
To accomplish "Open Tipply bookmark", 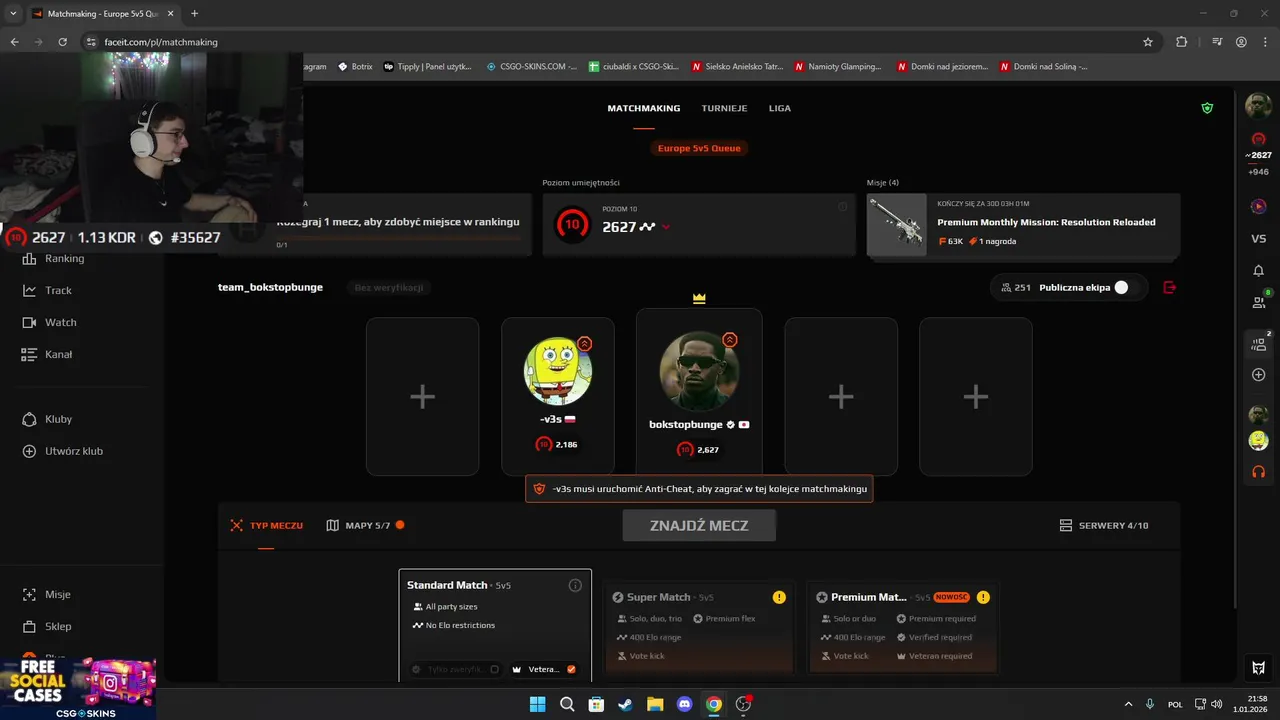I will tap(428, 66).
